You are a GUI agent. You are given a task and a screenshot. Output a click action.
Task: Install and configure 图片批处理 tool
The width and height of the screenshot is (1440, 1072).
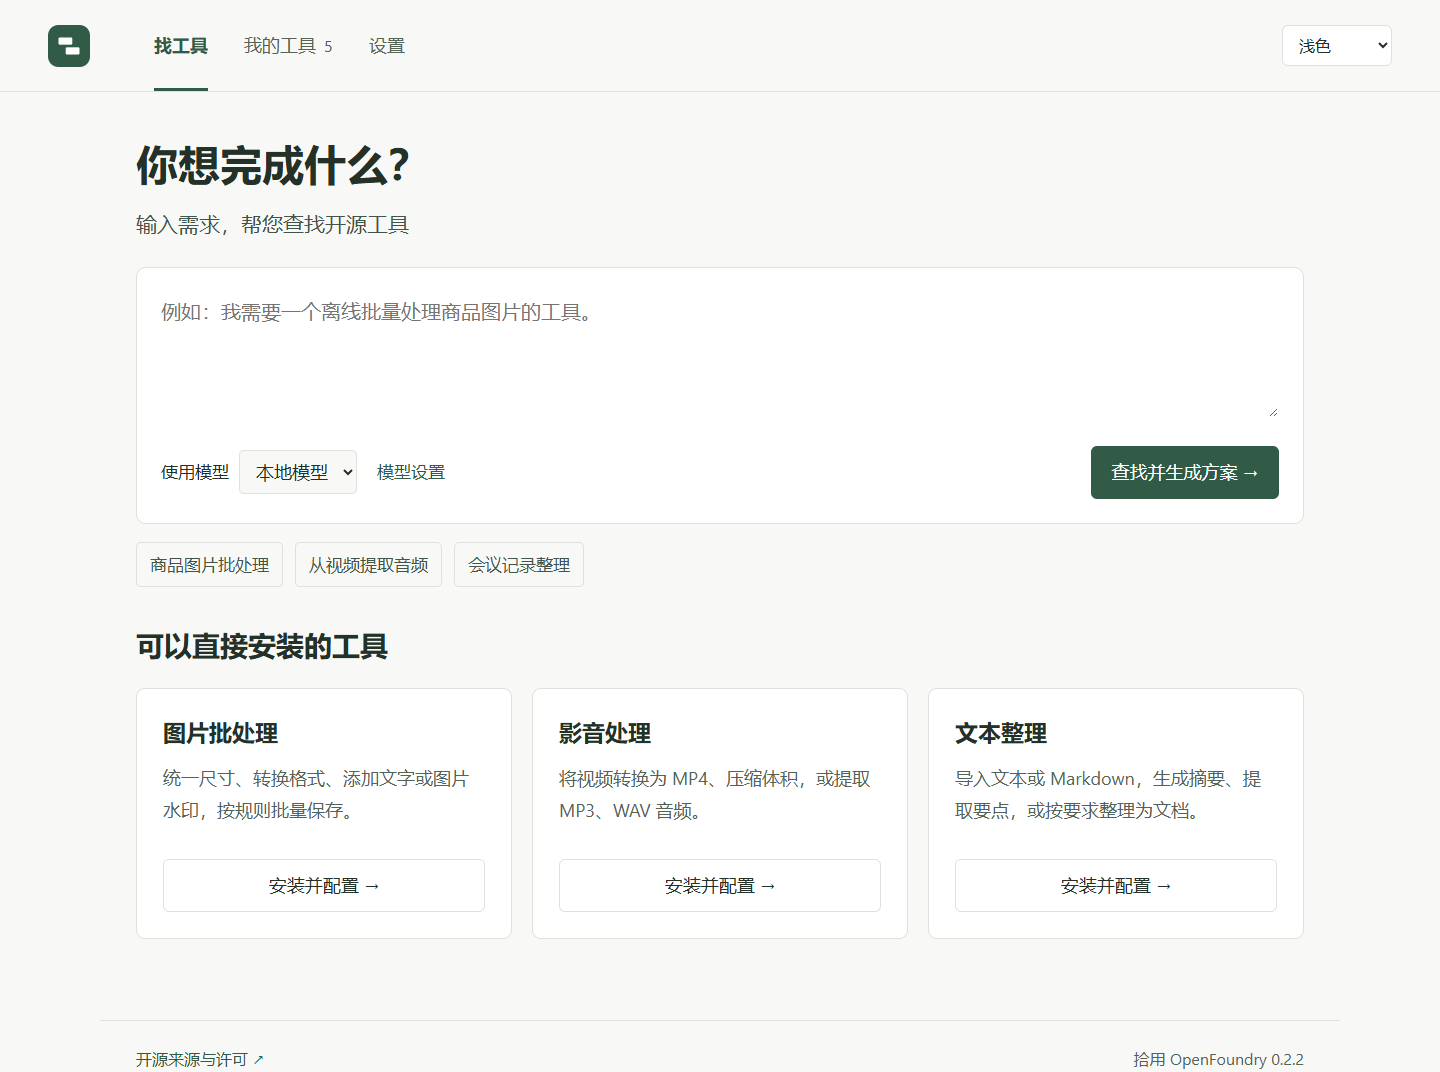tap(324, 886)
